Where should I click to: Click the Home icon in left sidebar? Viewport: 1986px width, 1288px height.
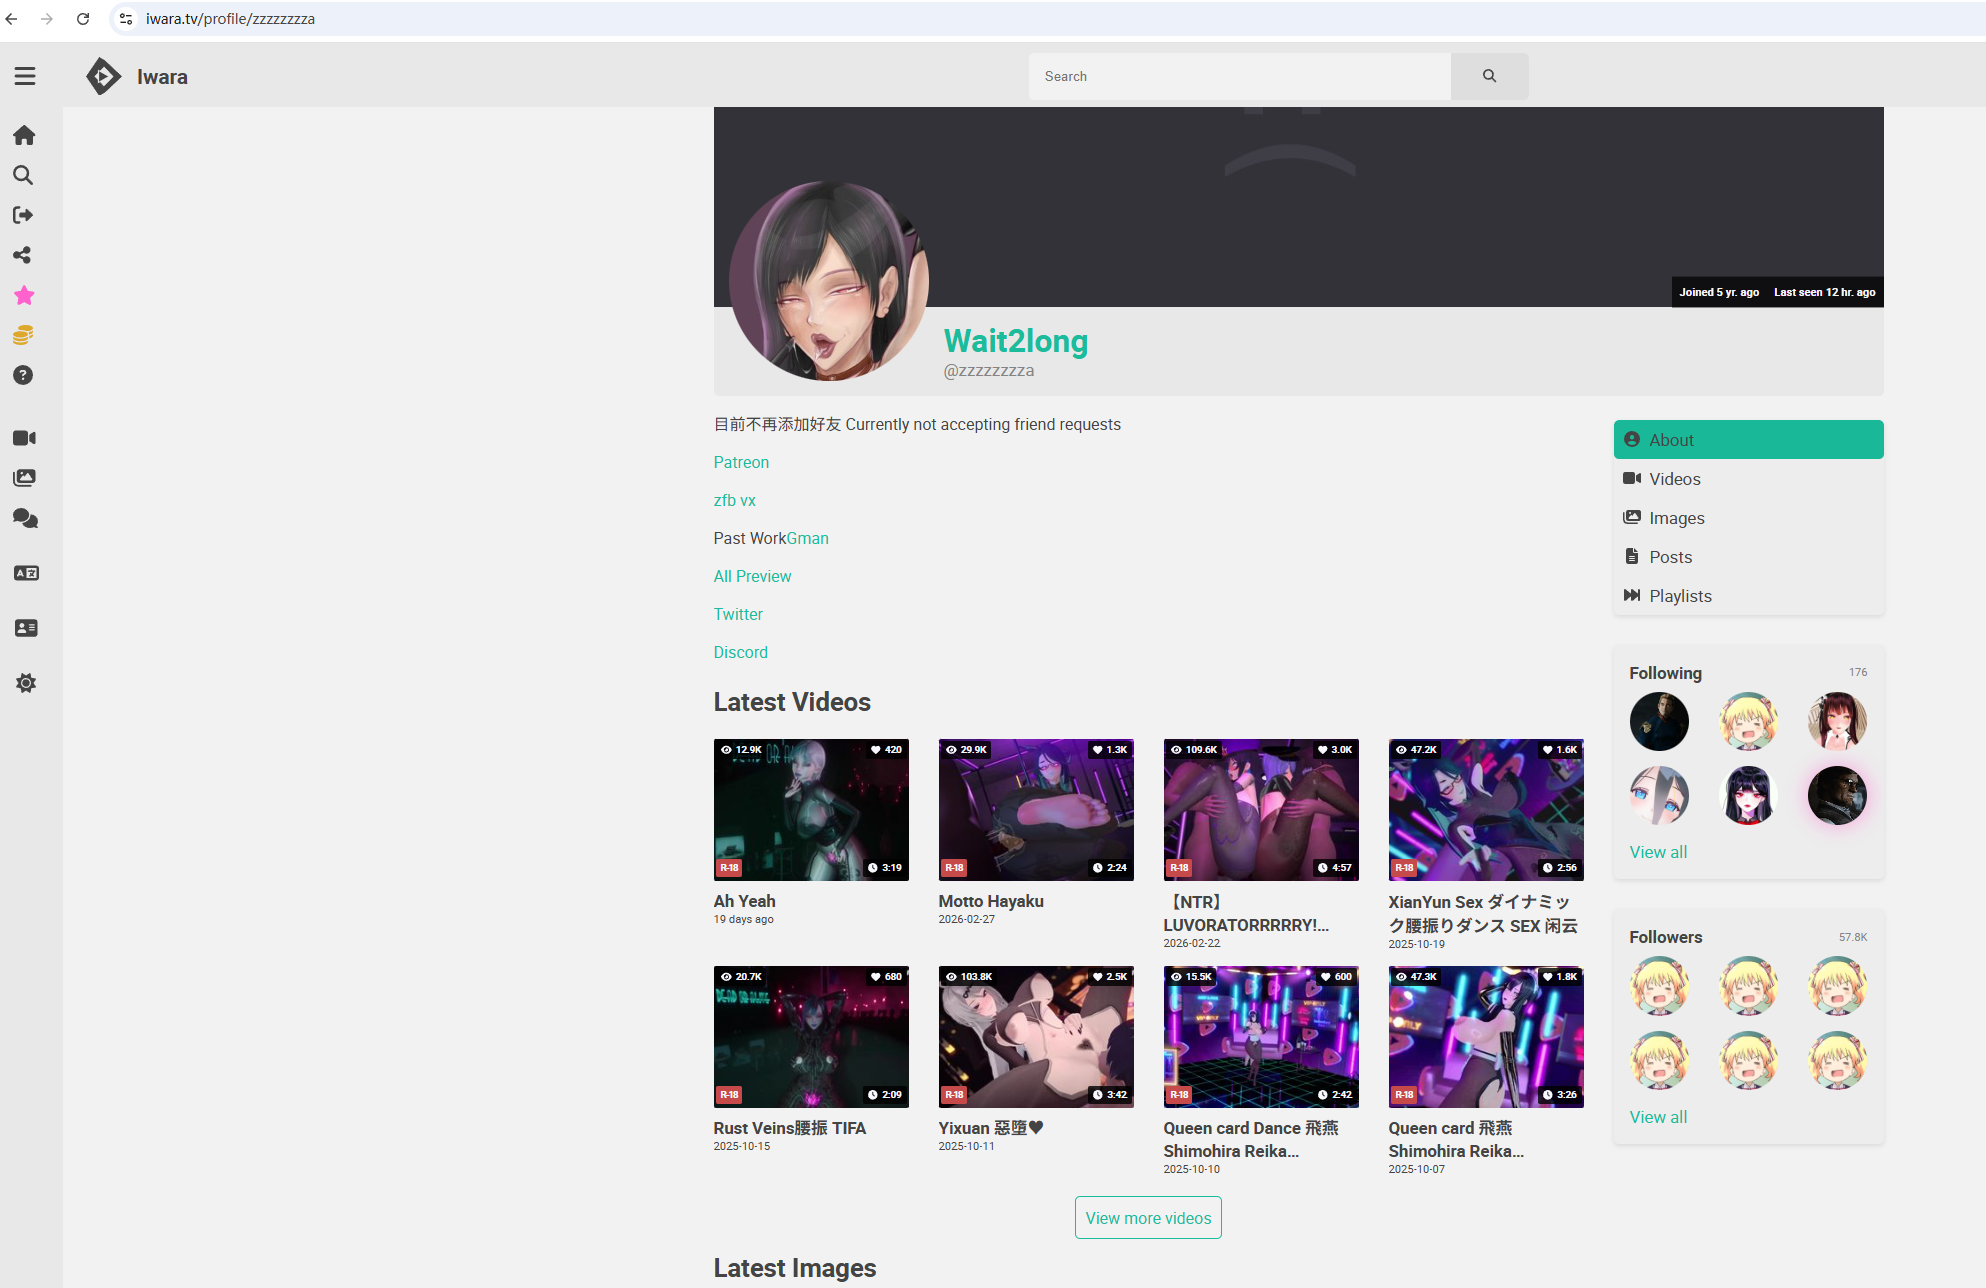point(24,135)
